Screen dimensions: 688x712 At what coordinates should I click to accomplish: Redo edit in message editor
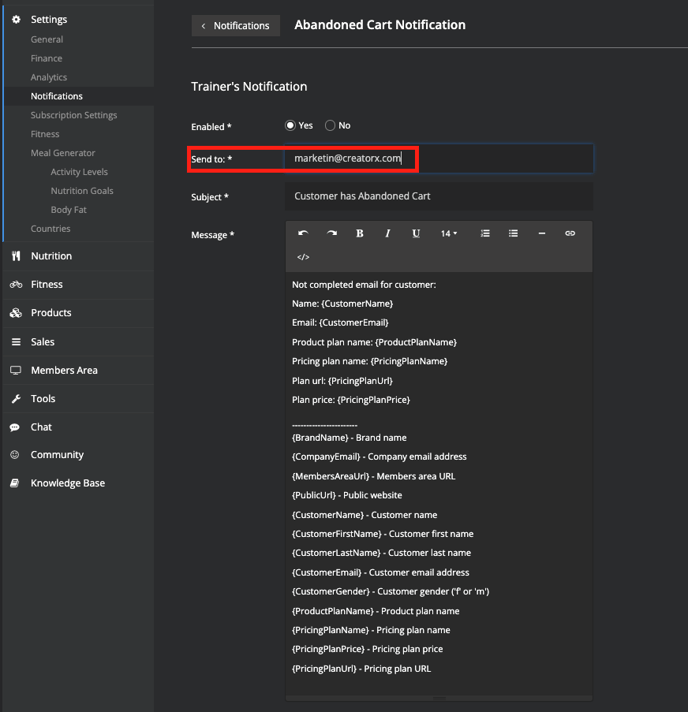(332, 233)
